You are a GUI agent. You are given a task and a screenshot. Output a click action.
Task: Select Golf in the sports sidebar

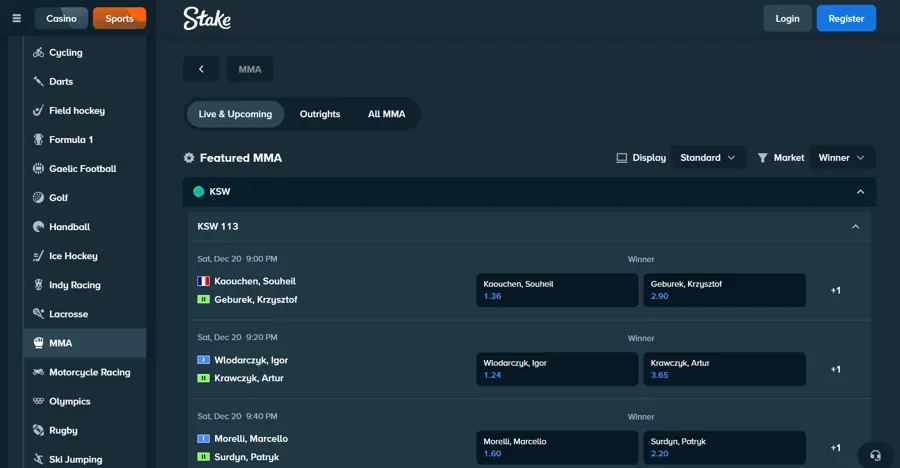click(85, 198)
